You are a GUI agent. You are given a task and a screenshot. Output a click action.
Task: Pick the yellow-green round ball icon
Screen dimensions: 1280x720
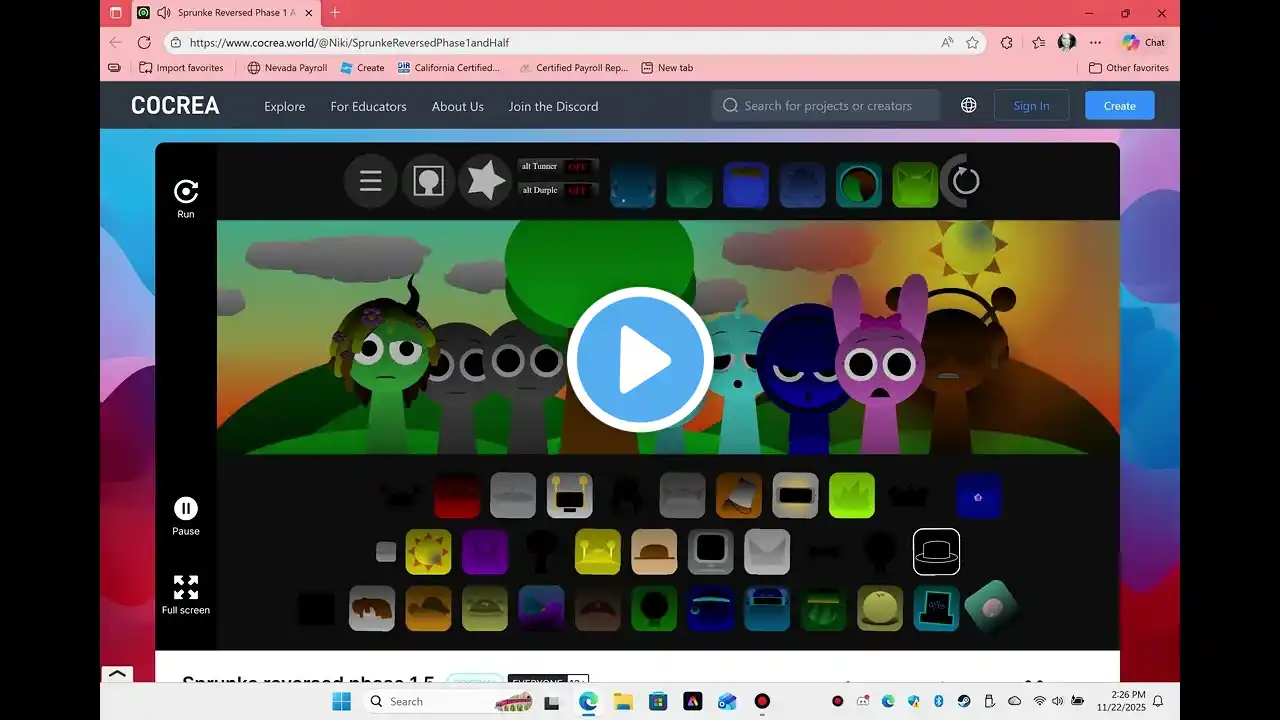coord(880,608)
